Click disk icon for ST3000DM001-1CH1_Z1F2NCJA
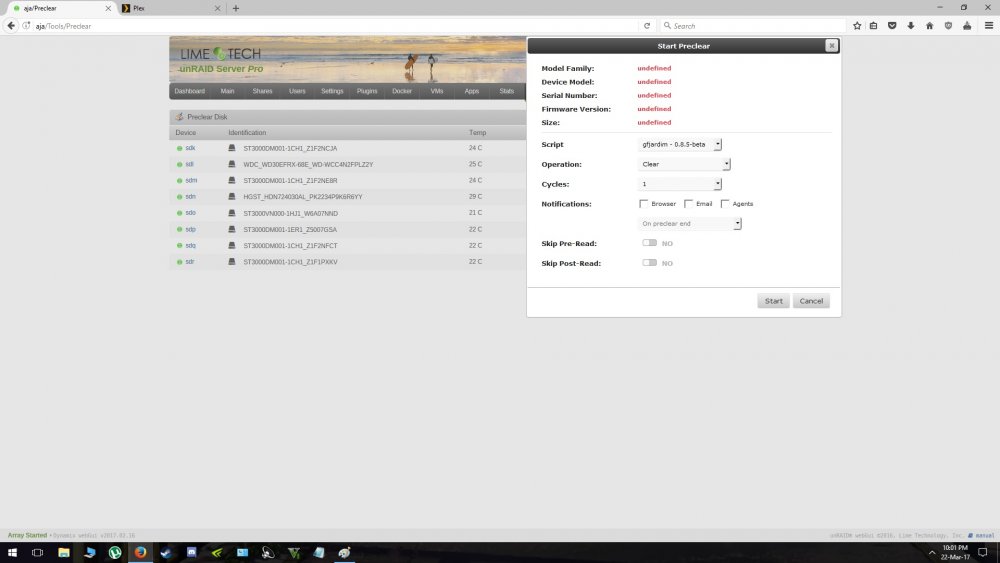Image resolution: width=1000 pixels, height=563 pixels. point(232,148)
